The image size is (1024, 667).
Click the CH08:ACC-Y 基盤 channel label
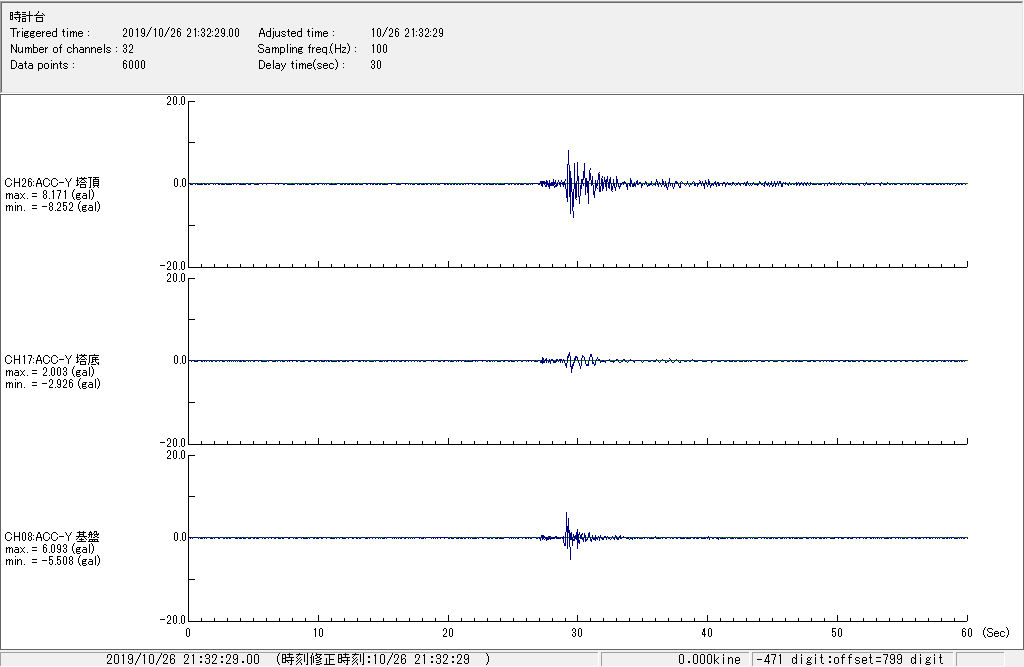52,536
